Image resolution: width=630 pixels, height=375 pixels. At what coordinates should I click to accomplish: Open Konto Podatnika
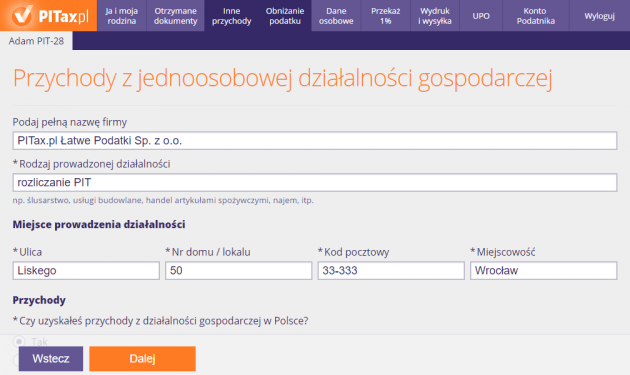(536, 16)
